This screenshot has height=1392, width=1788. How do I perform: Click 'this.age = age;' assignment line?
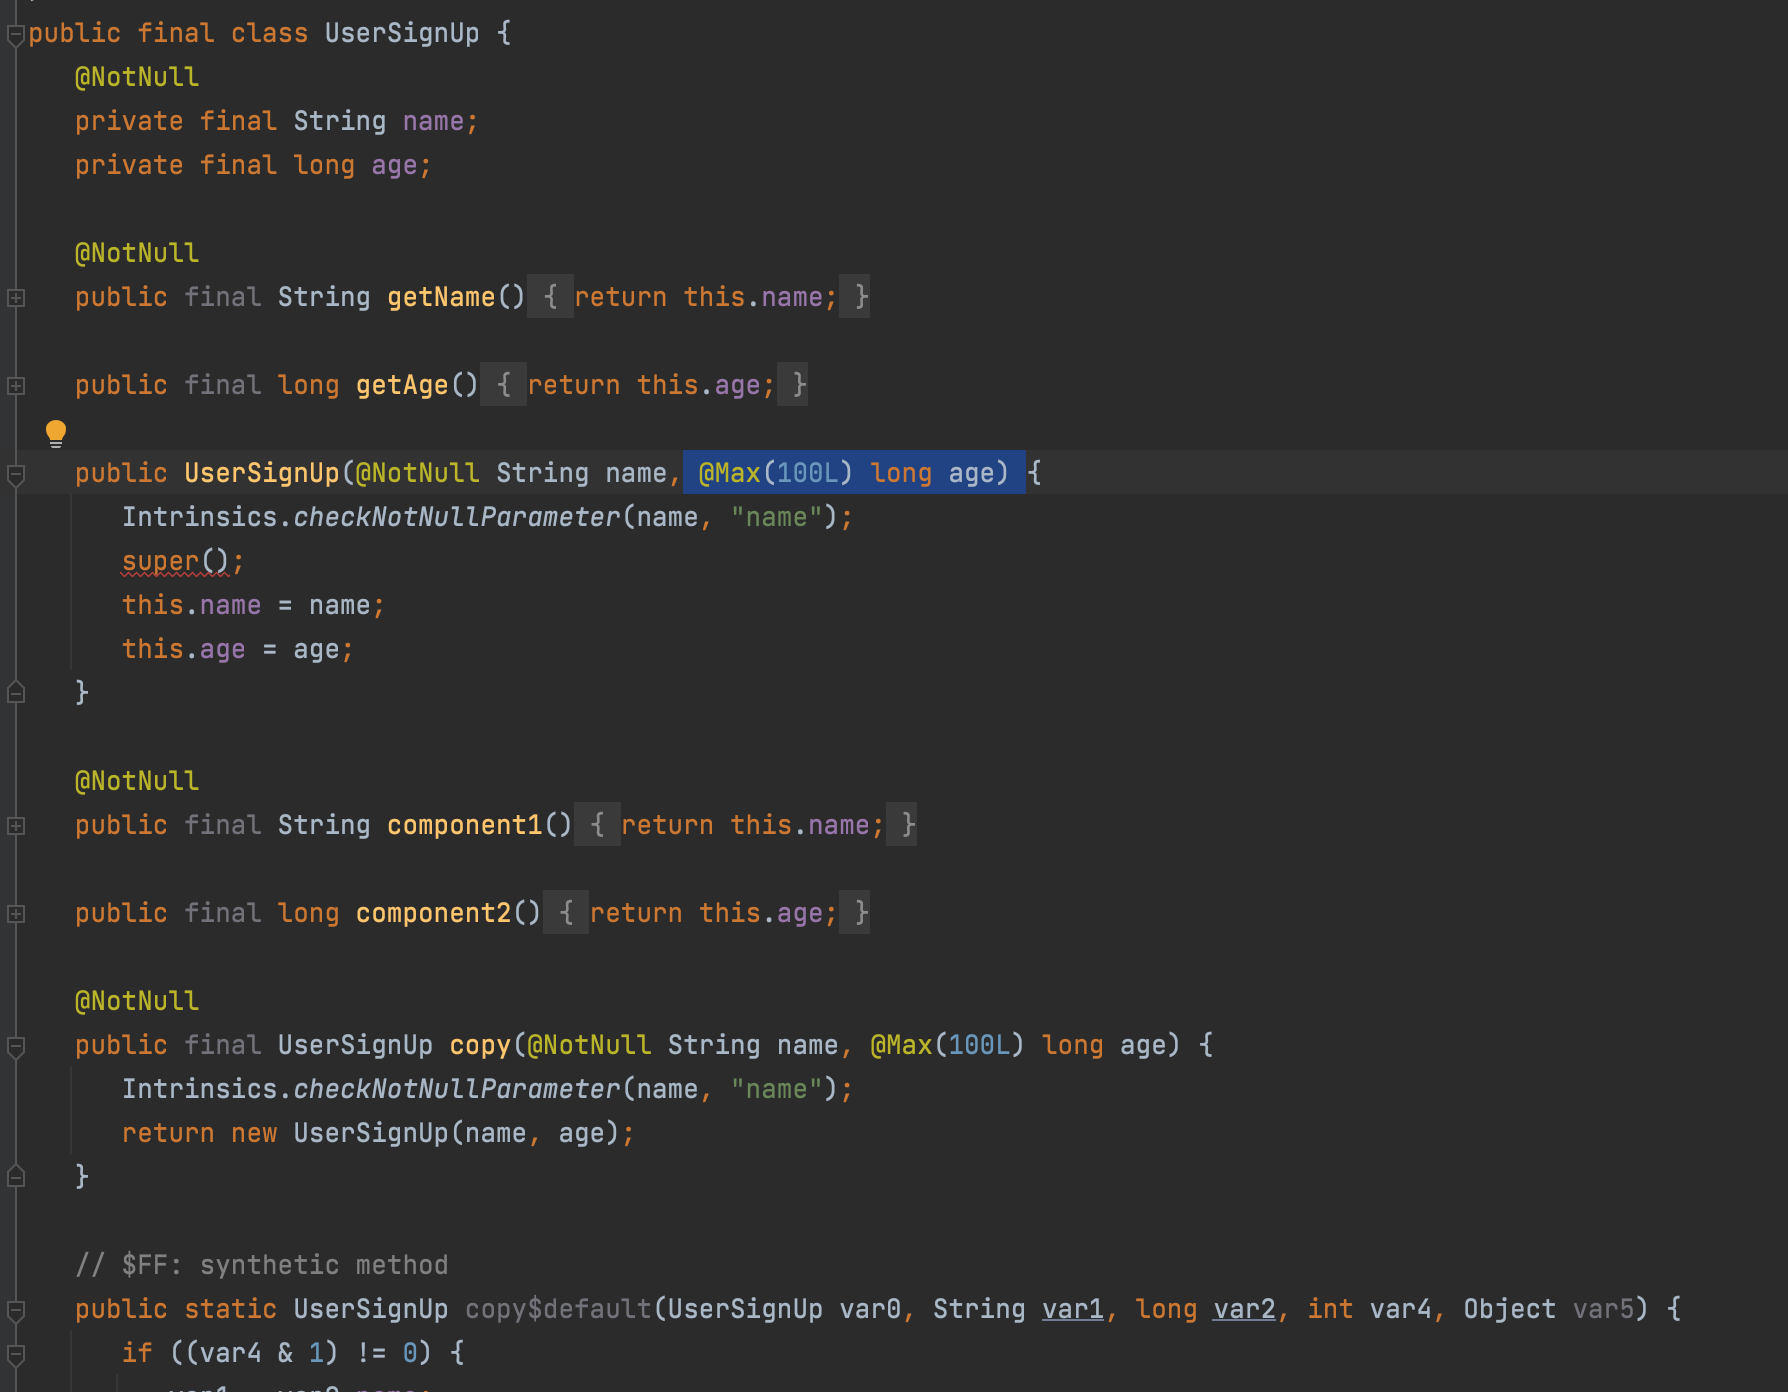[x=238, y=649]
